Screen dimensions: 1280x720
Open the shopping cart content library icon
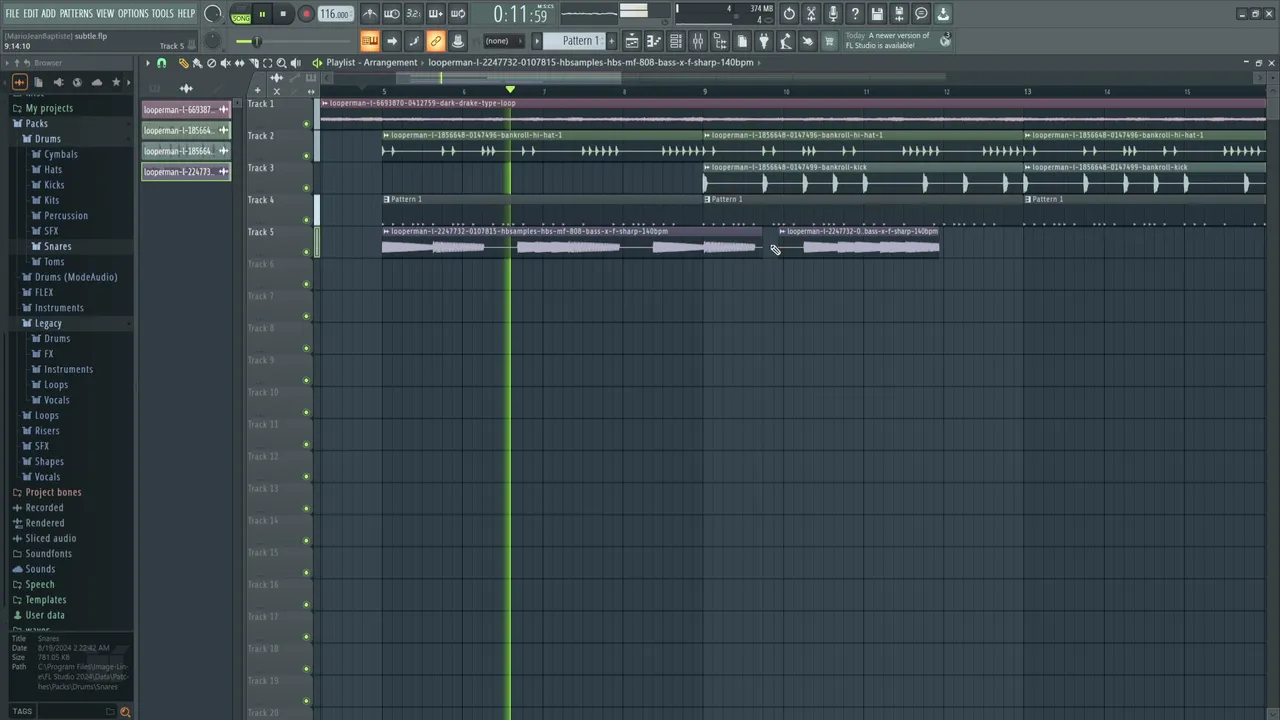829,41
